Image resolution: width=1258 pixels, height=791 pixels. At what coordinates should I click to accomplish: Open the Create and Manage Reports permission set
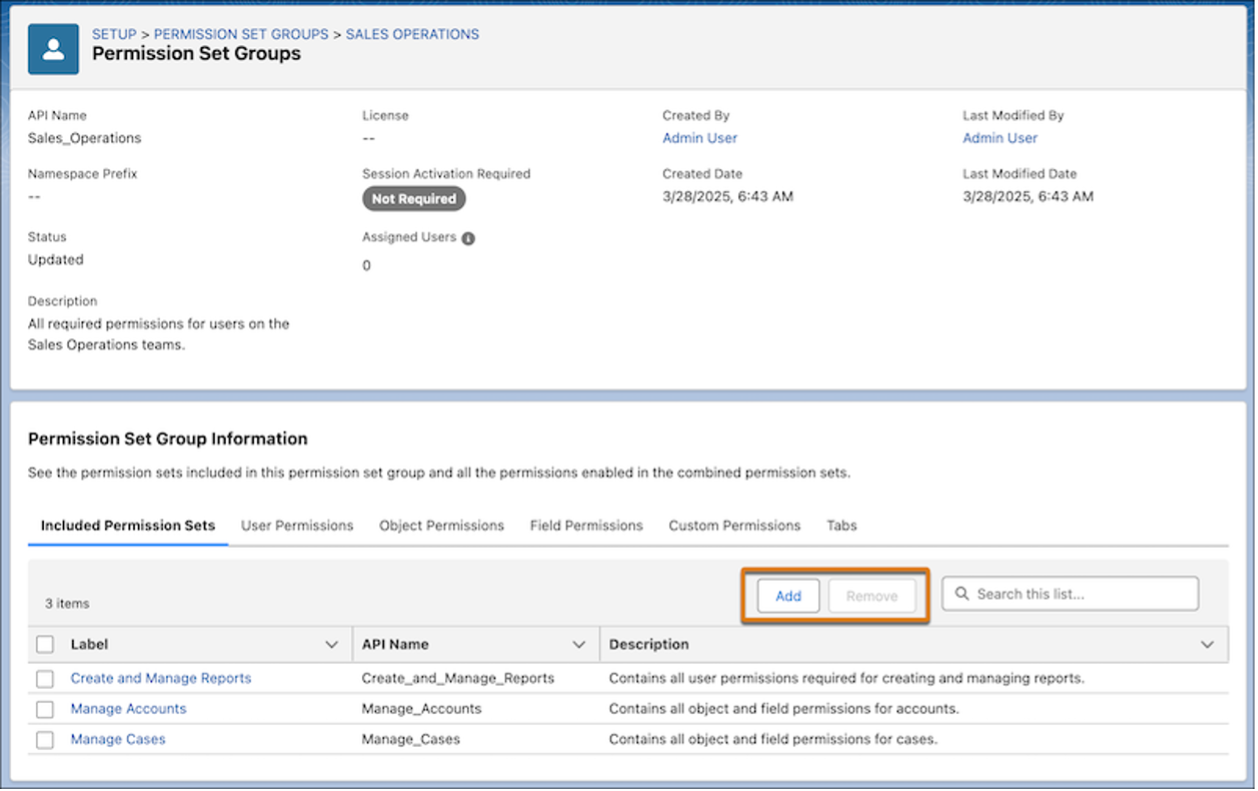click(x=161, y=678)
